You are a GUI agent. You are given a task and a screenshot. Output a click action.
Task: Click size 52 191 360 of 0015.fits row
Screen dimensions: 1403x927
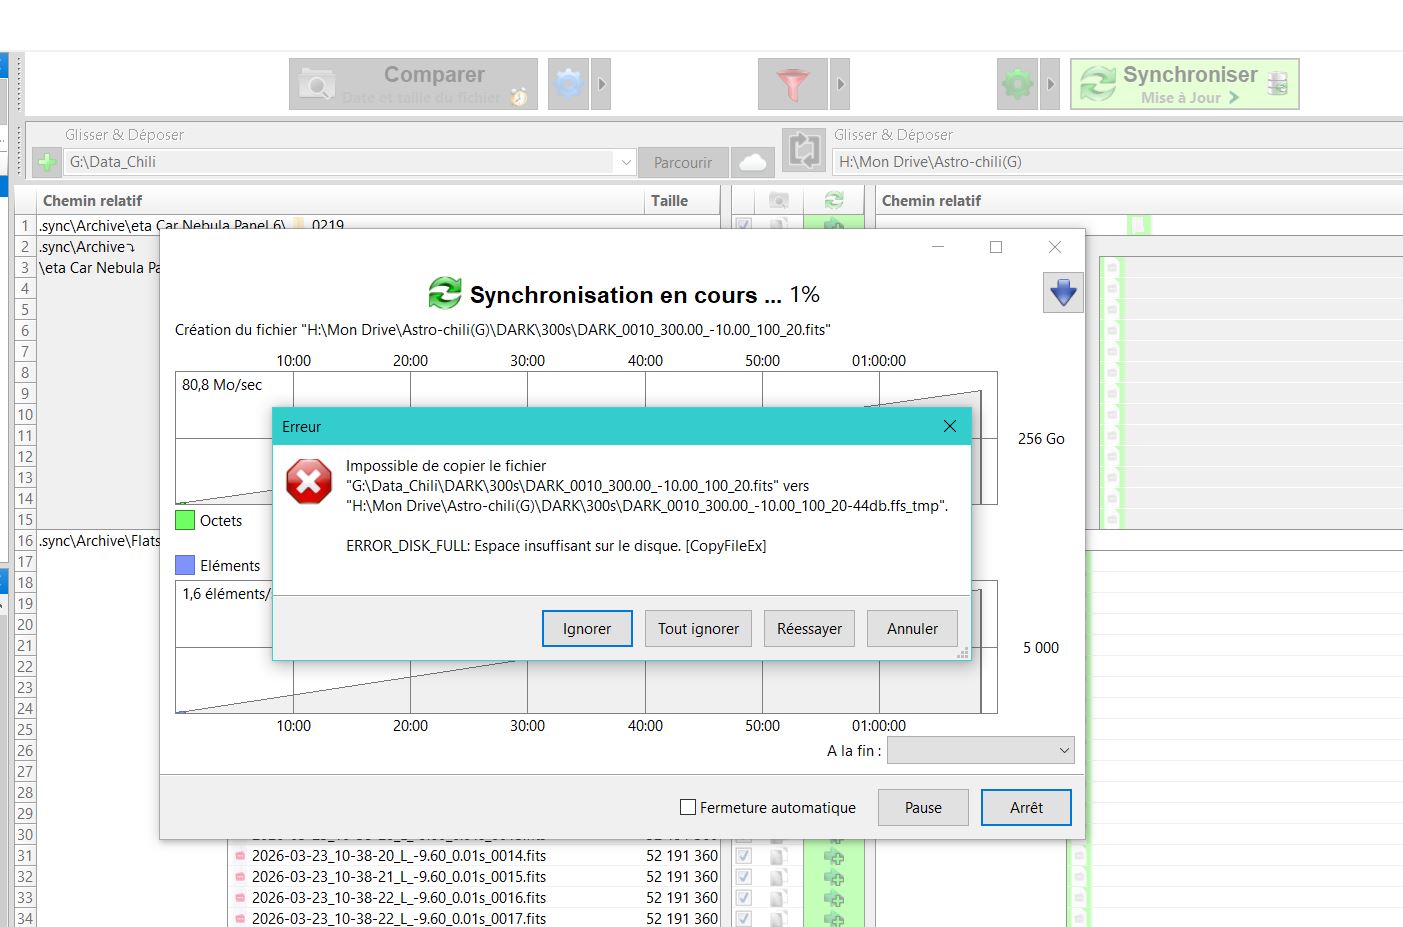pyautogui.click(x=682, y=877)
